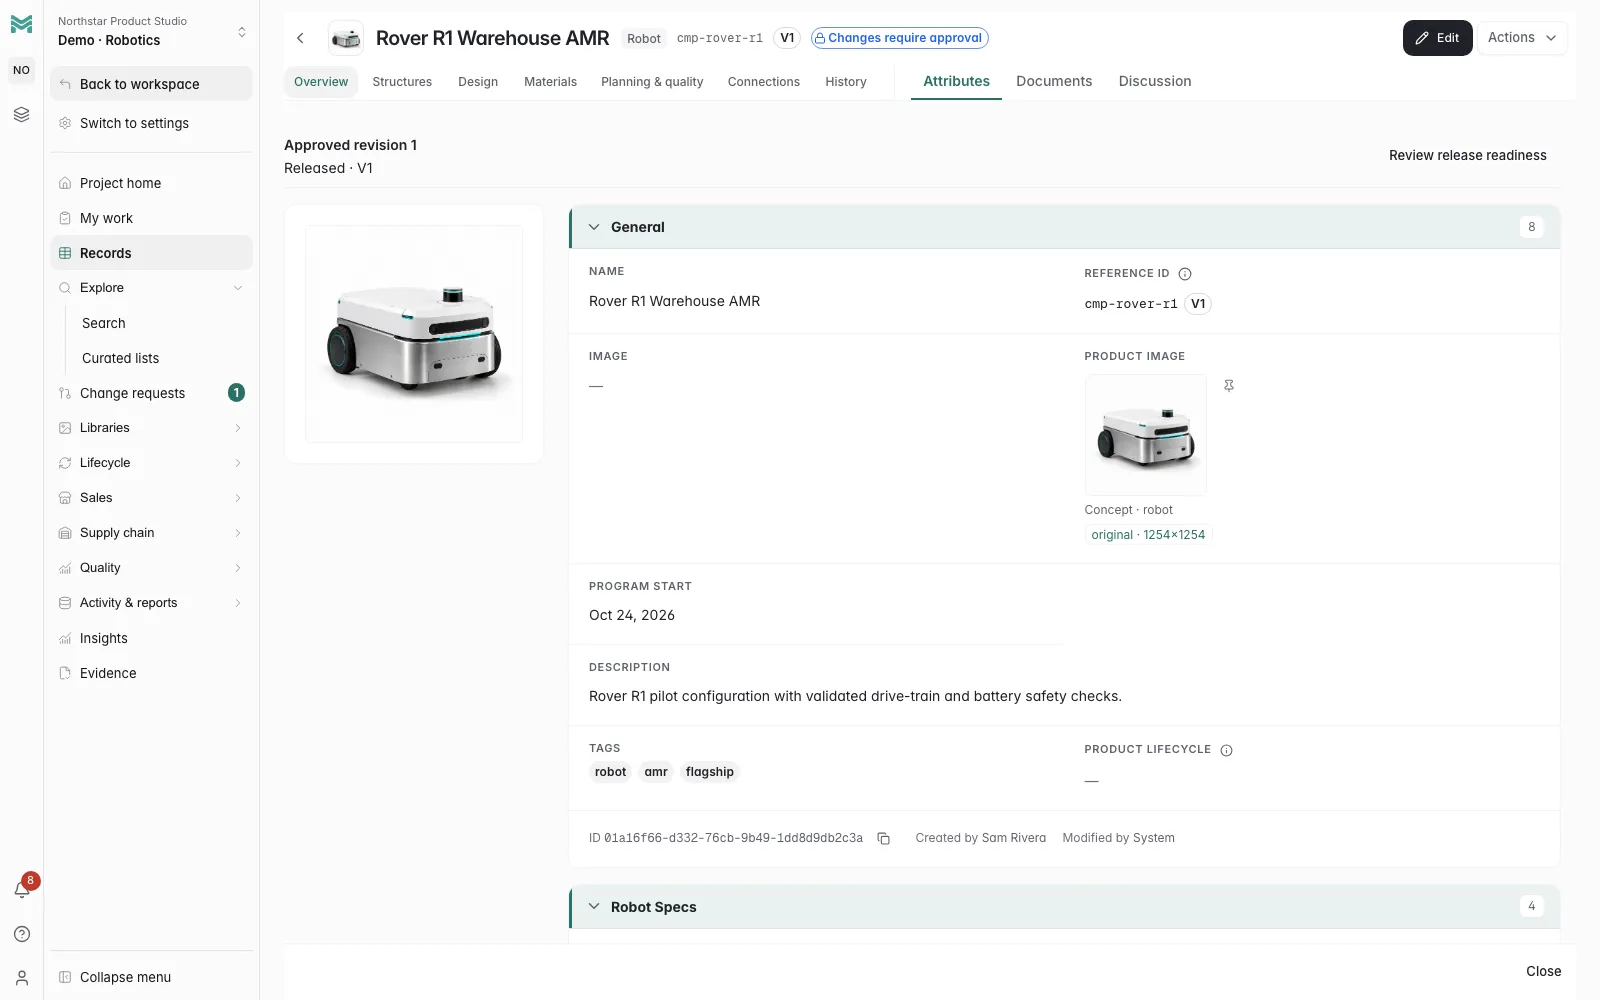Screen dimensions: 1600x1000
Task: Expand the Lifecycle menu
Action: [238, 463]
